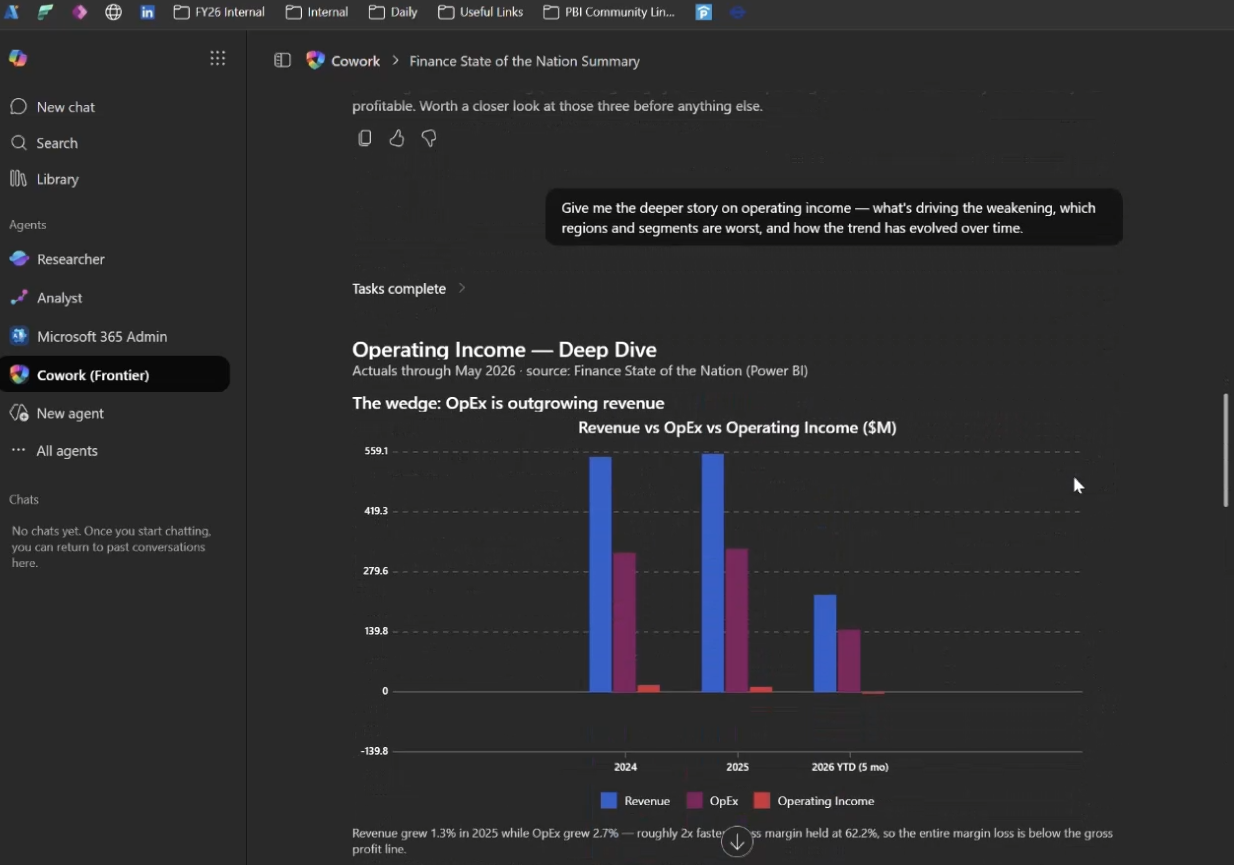Click the 2026 YTD Revenue bar
Image resolution: width=1234 pixels, height=865 pixels.
point(825,643)
